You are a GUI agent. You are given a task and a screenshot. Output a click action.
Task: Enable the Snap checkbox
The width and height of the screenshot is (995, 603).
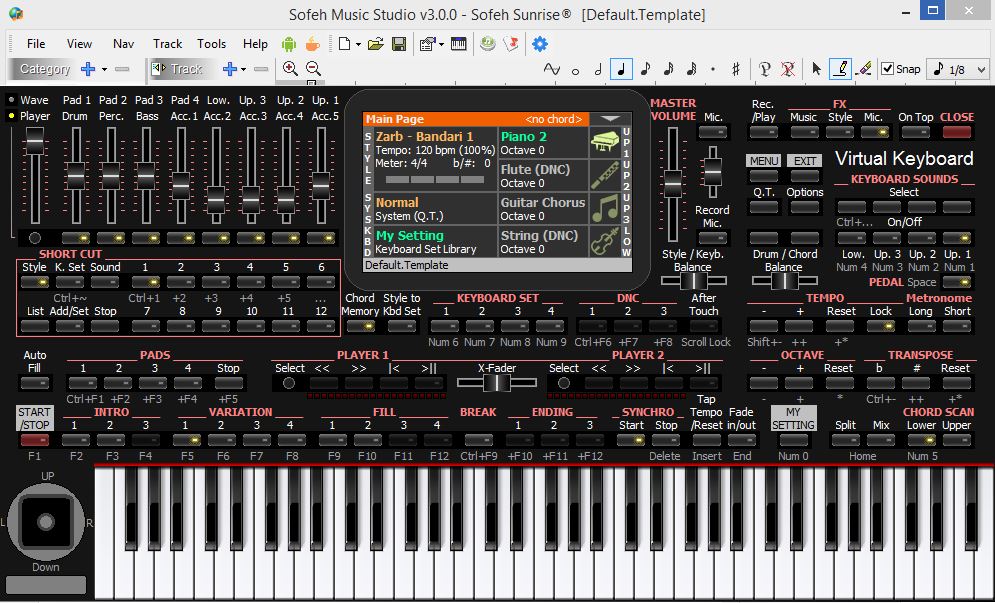(x=889, y=68)
